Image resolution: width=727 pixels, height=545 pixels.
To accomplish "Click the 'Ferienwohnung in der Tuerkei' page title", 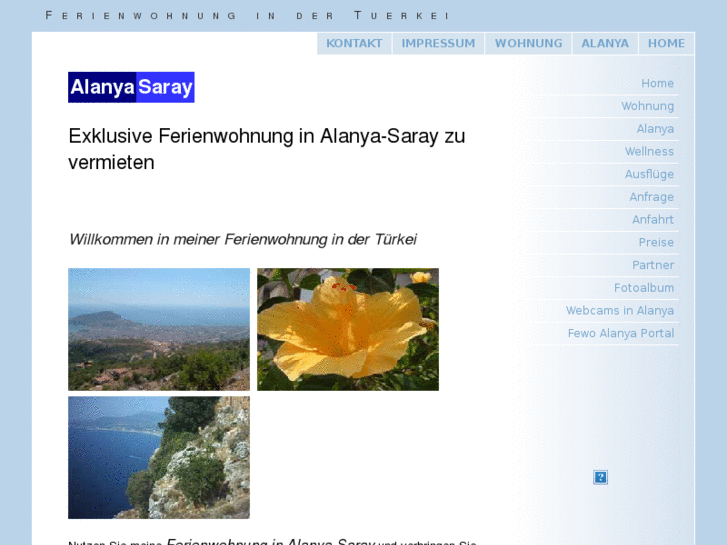I will tap(247, 16).
